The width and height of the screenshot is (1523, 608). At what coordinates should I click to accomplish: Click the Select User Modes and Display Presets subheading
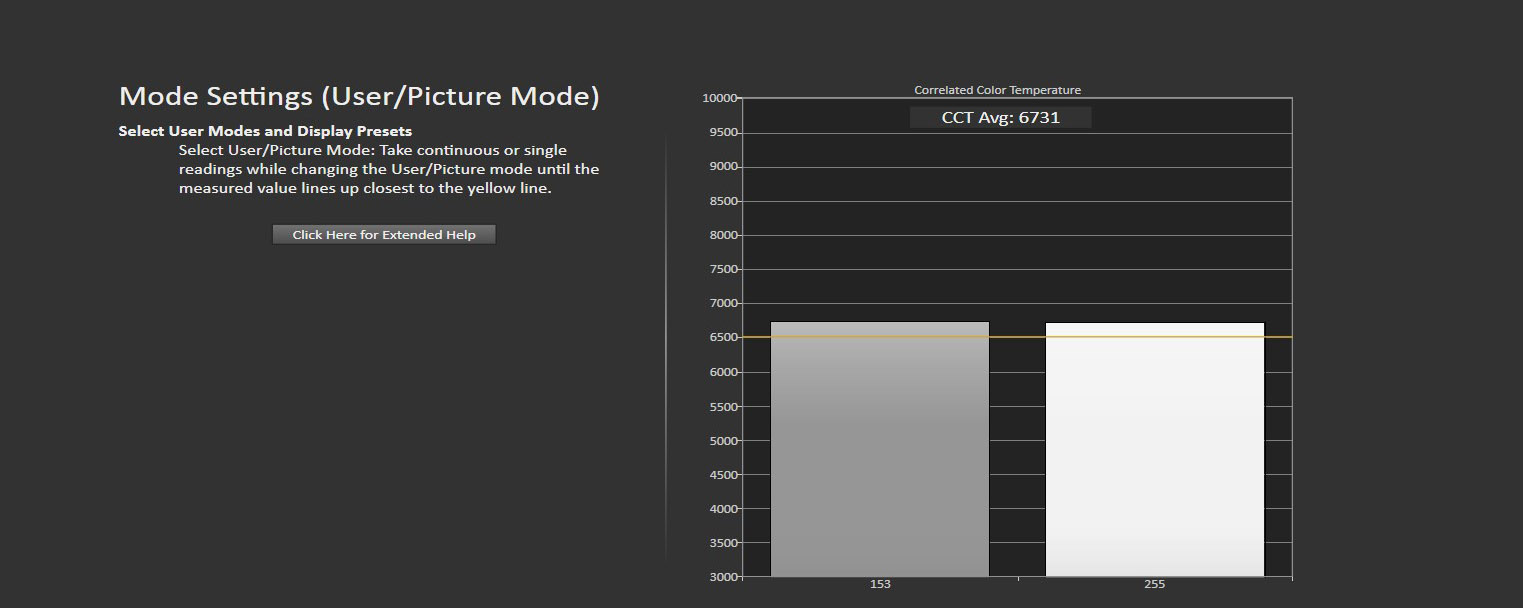[x=265, y=131]
